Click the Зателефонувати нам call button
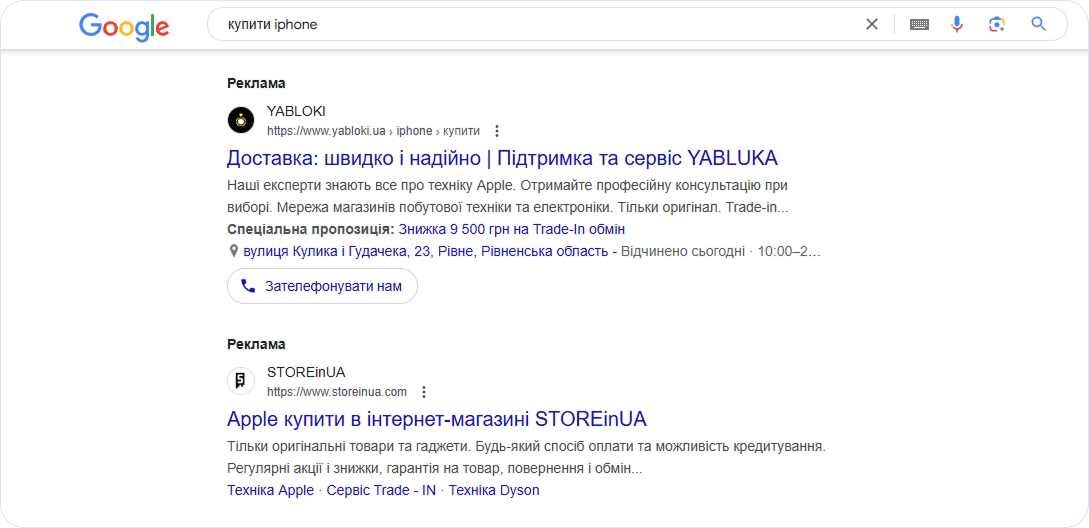Viewport: 1089px width, 528px height. 322,286
